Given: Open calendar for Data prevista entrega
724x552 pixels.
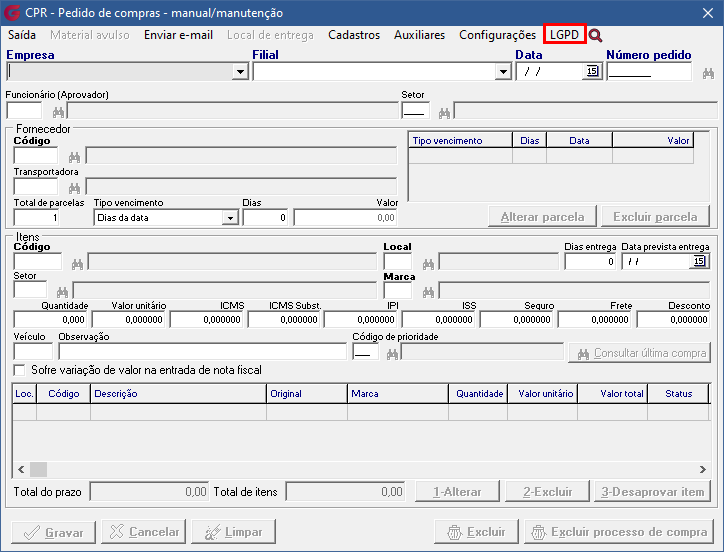Looking at the screenshot, I should 699,261.
